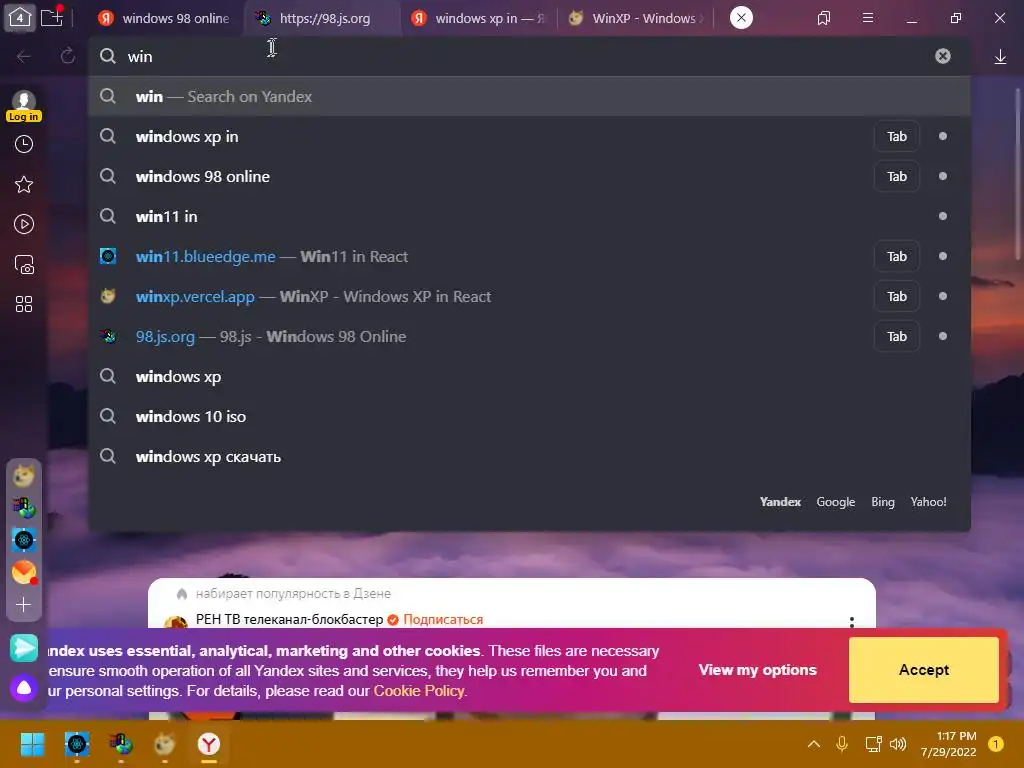Choose the 'windows xp in' suggestion
Image resolution: width=1024 pixels, height=768 pixels.
[530, 136]
